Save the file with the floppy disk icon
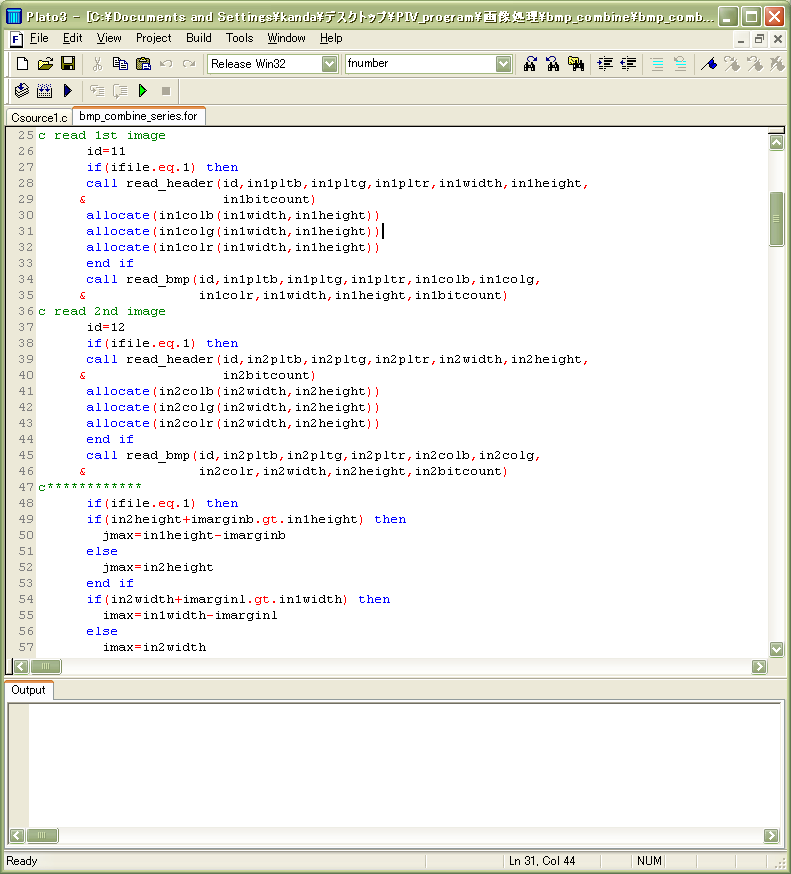 [68, 64]
